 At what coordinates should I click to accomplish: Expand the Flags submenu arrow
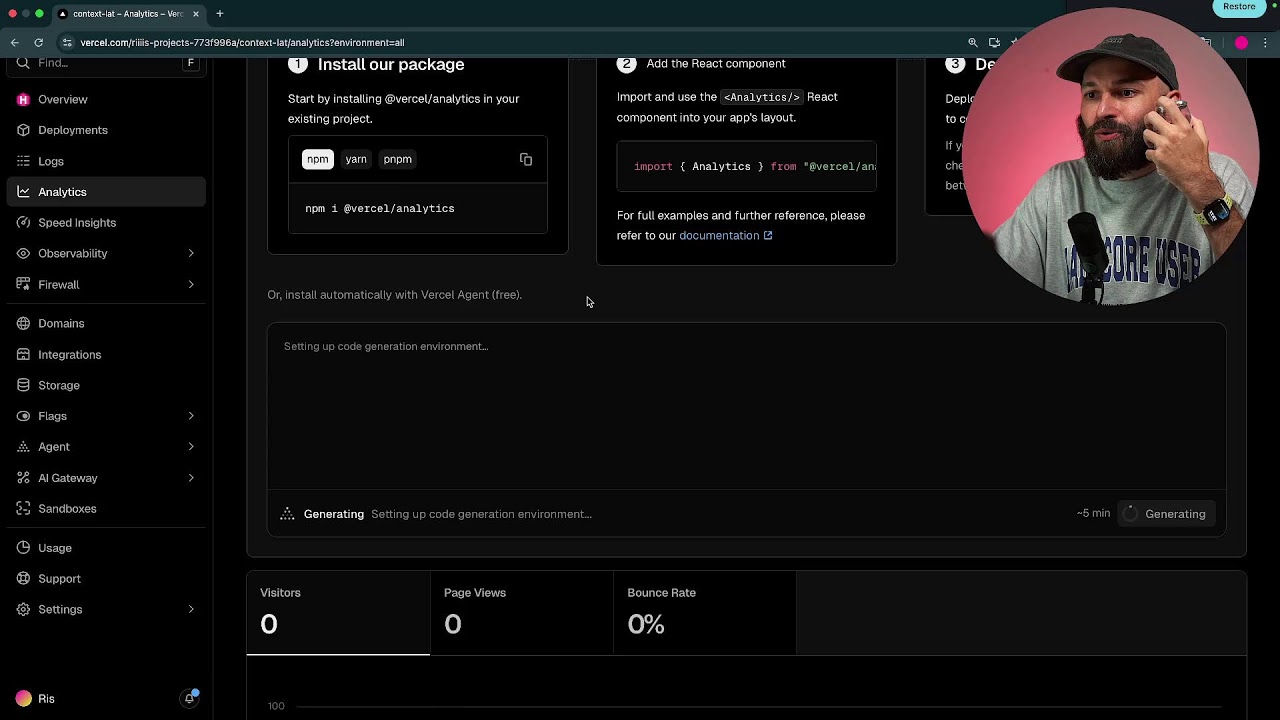(x=191, y=416)
